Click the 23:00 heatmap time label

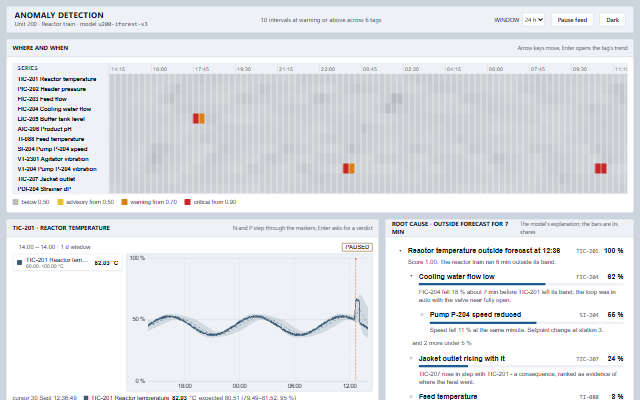[328, 69]
